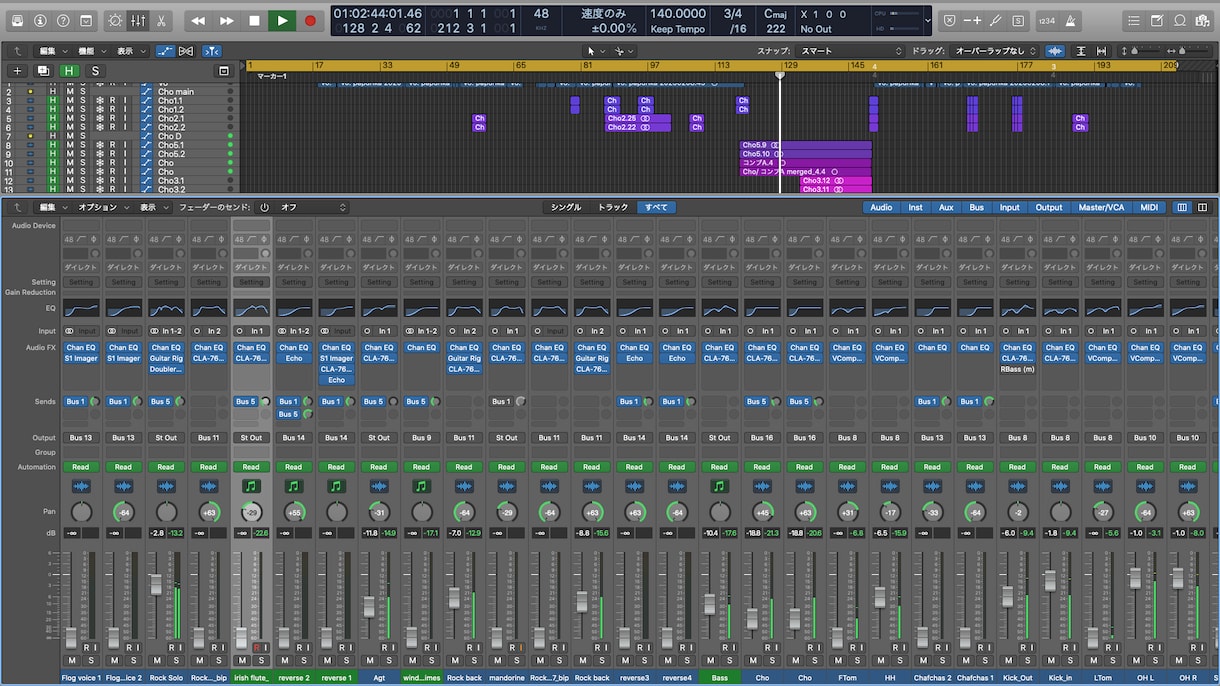Toggle the tuner icon in control bar
This screenshot has width=1220, height=686.
click(995, 20)
